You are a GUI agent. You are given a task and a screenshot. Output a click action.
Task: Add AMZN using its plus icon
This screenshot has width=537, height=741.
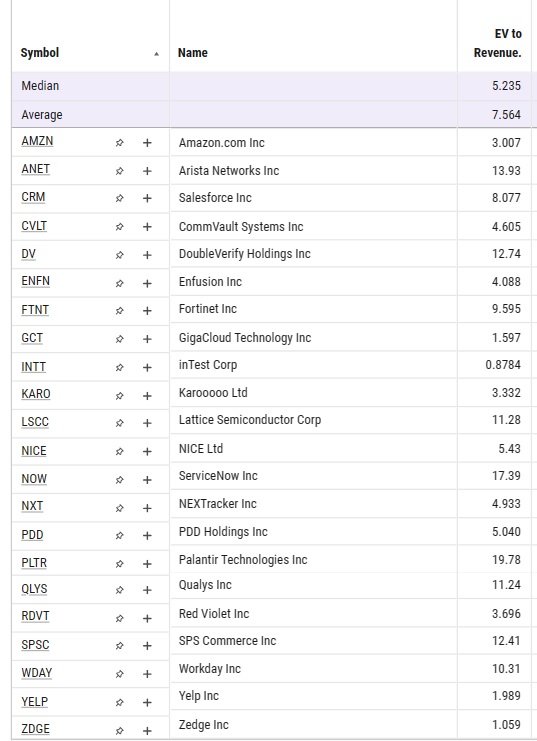[147, 142]
